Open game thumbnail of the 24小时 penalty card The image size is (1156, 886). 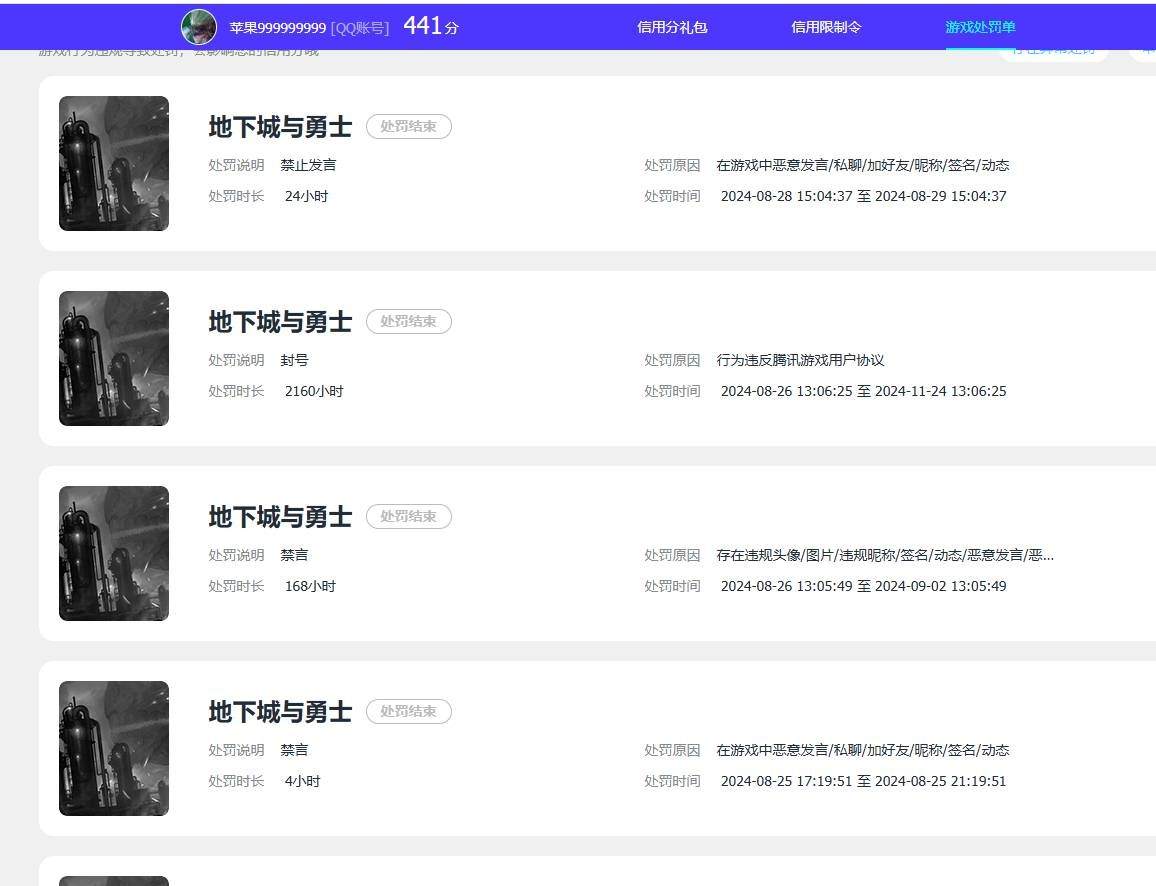point(114,164)
